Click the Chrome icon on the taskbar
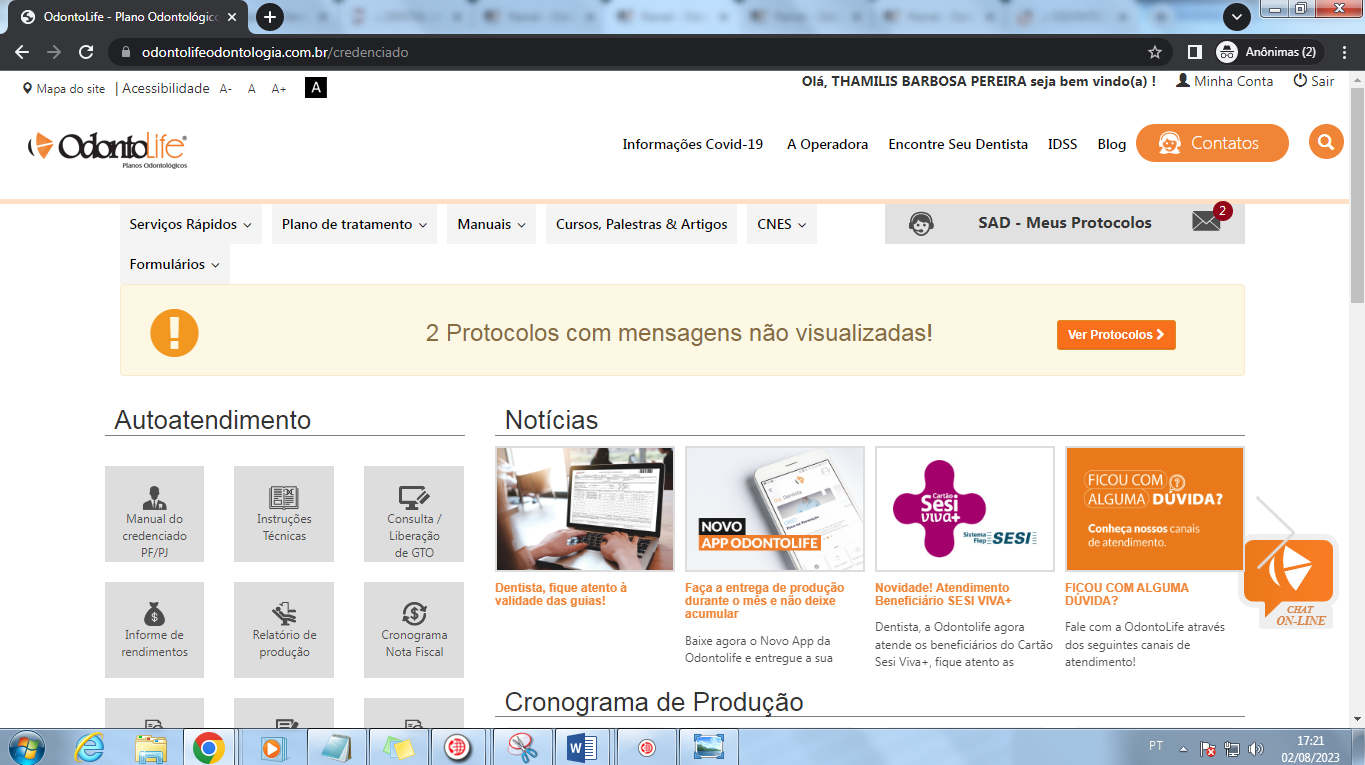The height and width of the screenshot is (765, 1365). click(x=209, y=746)
